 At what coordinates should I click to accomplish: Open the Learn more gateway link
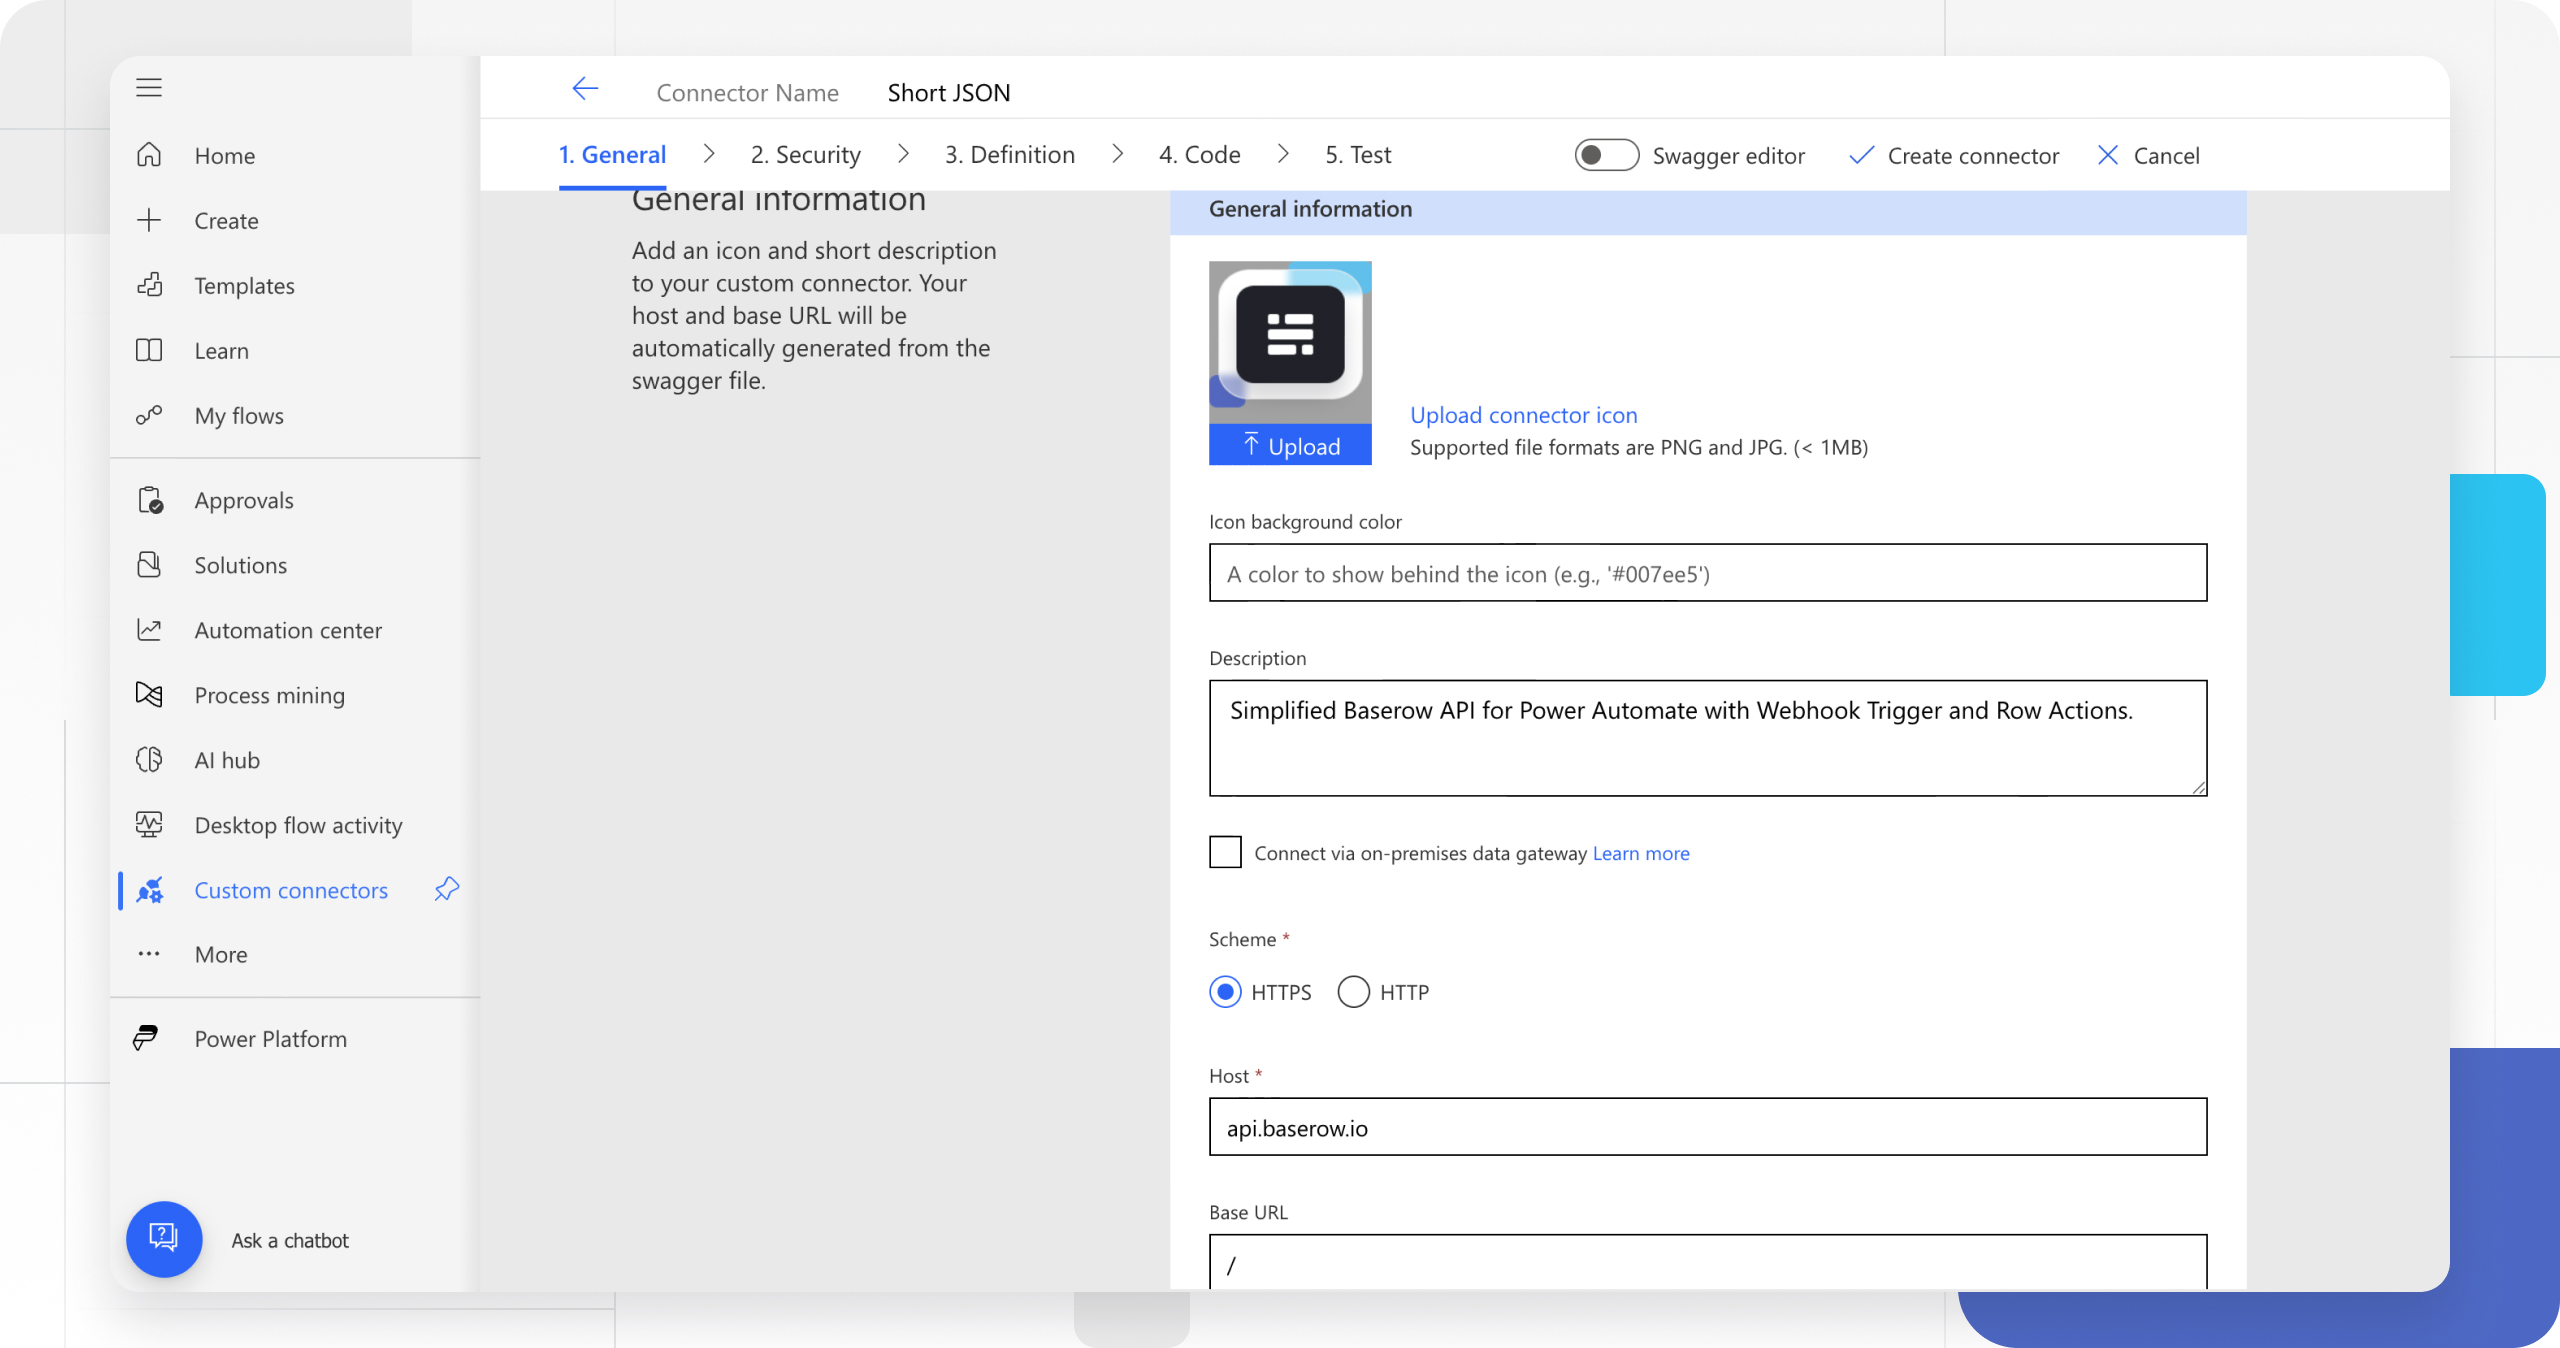tap(1640, 853)
